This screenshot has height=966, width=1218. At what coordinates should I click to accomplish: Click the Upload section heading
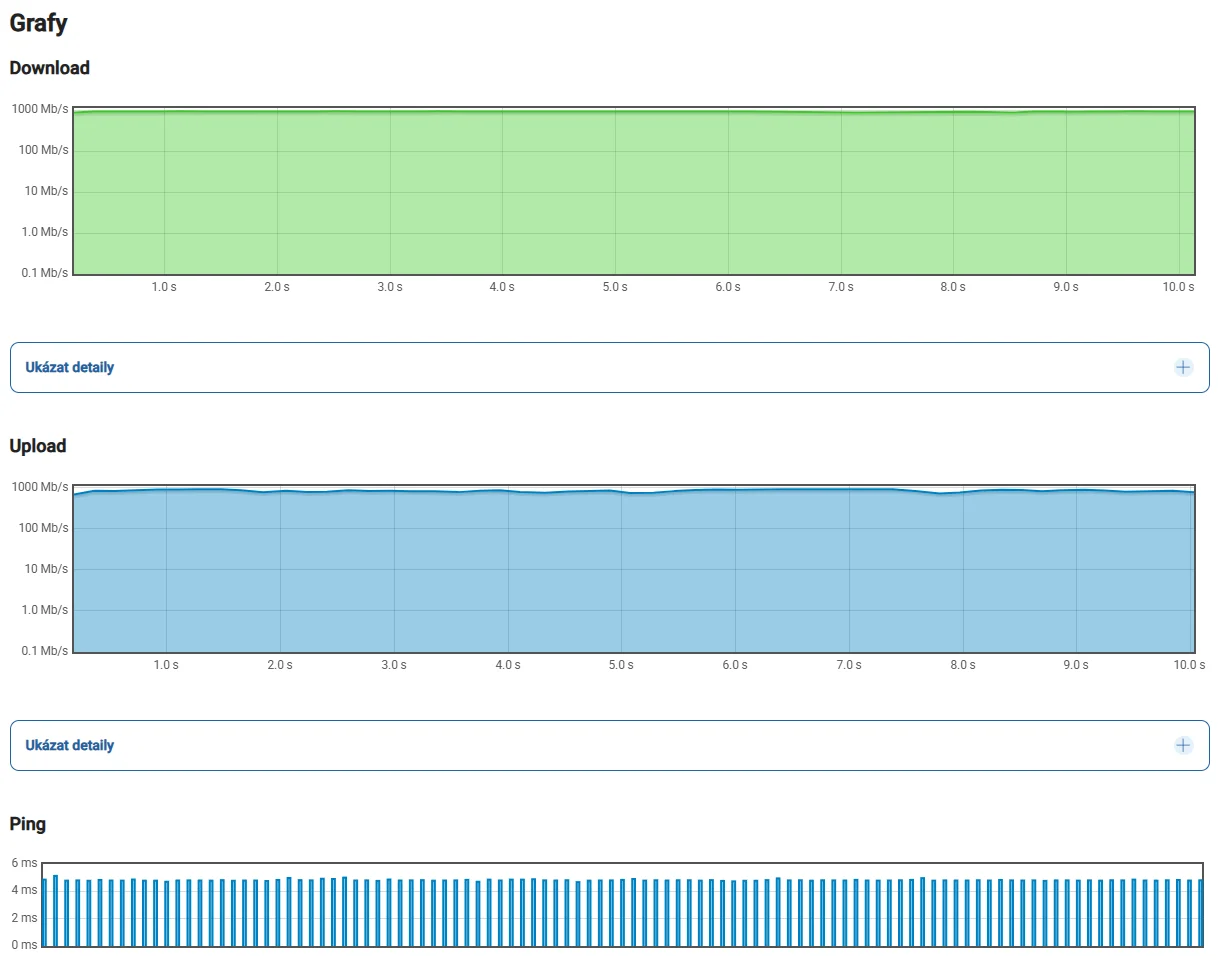[x=38, y=446]
